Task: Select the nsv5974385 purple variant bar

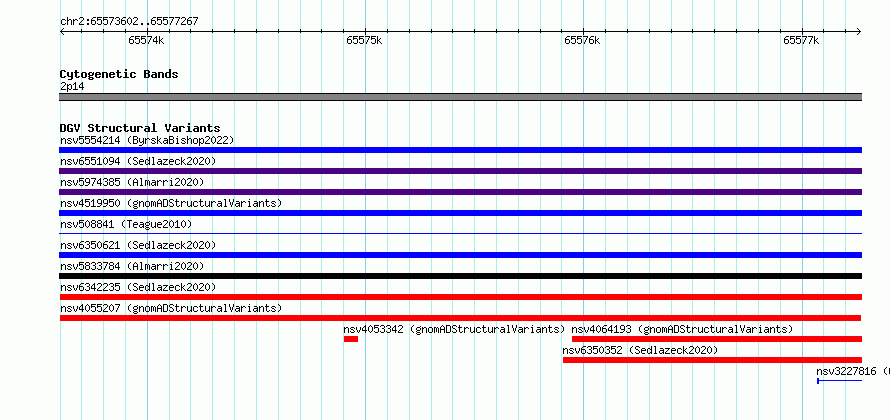Action: coord(460,192)
